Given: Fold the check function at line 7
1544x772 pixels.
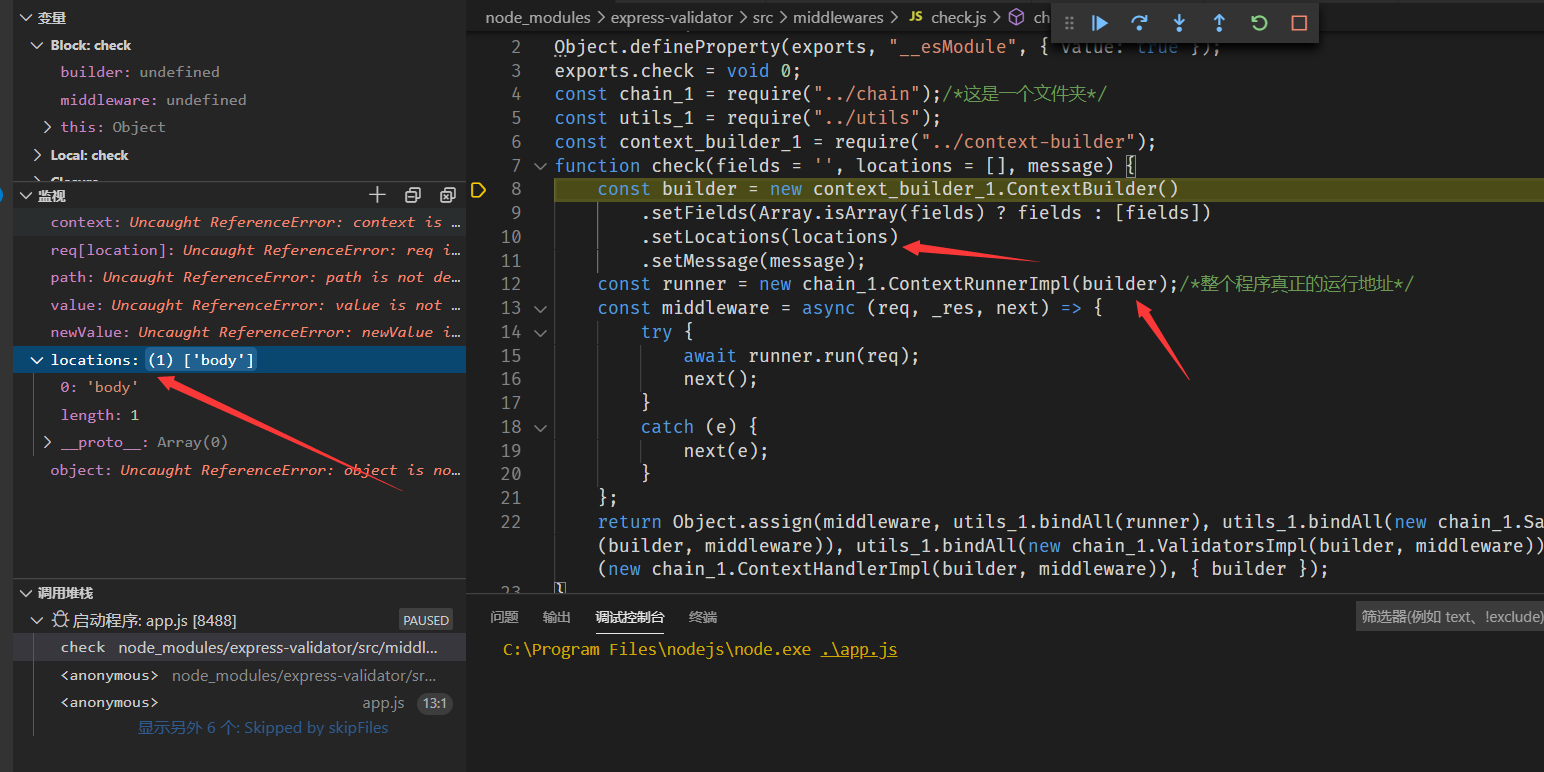Looking at the screenshot, I should click(x=541, y=166).
